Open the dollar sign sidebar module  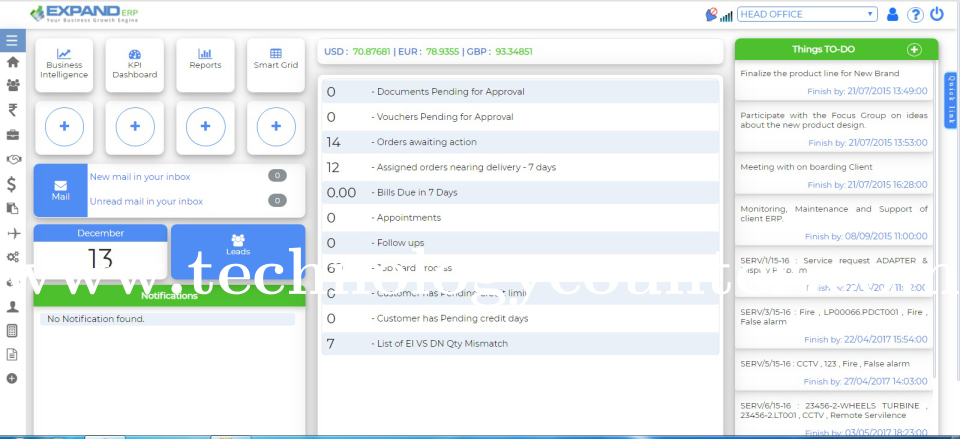pyautogui.click(x=12, y=184)
